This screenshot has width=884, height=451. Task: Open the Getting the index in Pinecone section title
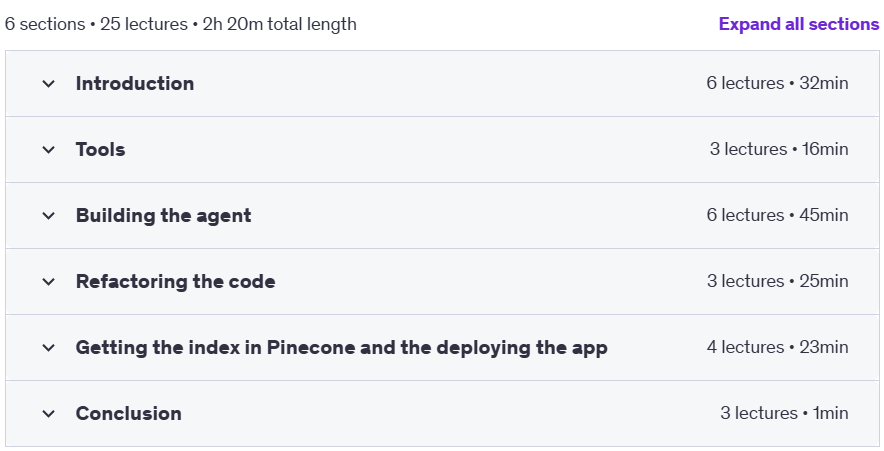click(342, 347)
